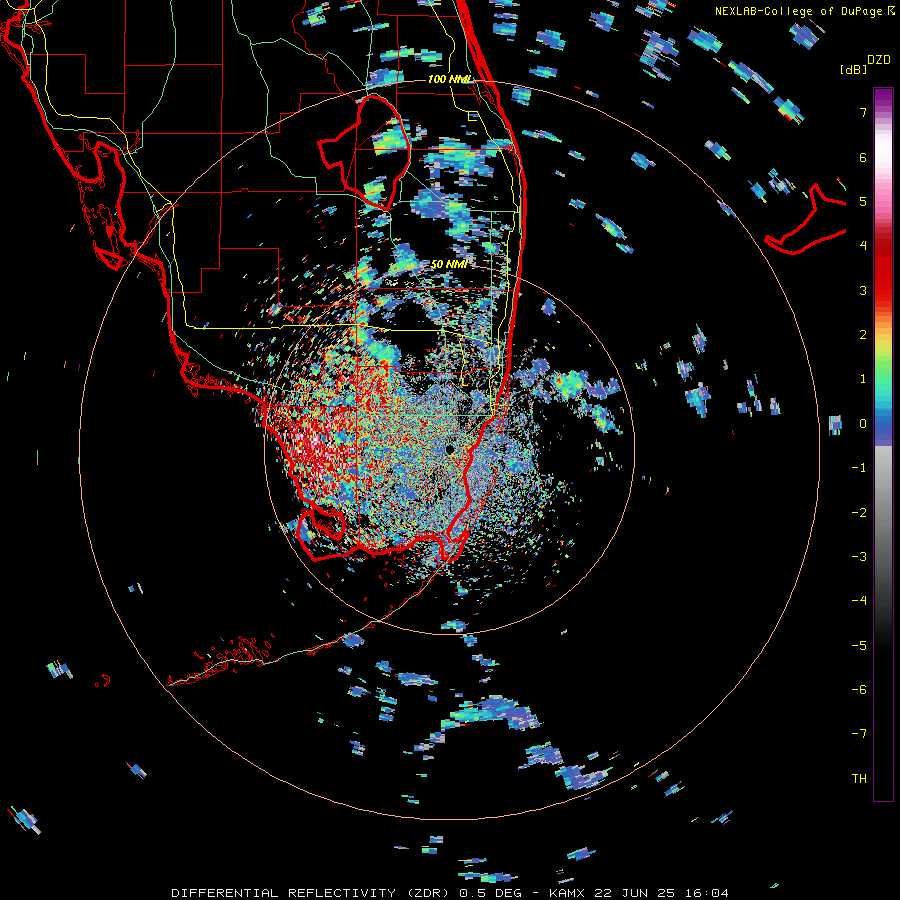Click the 2 value on the color scale
Image resolution: width=900 pixels, height=900 pixels.
click(863, 335)
